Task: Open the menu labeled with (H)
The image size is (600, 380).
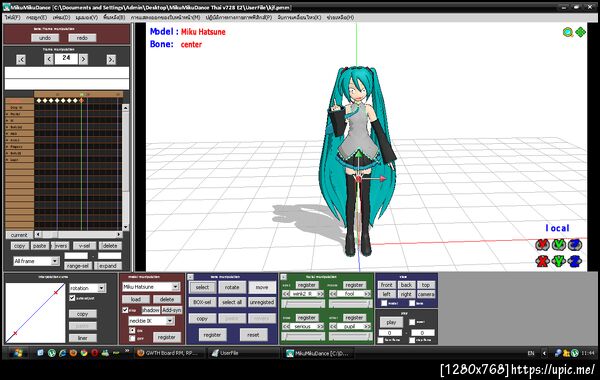Action: 340,17
